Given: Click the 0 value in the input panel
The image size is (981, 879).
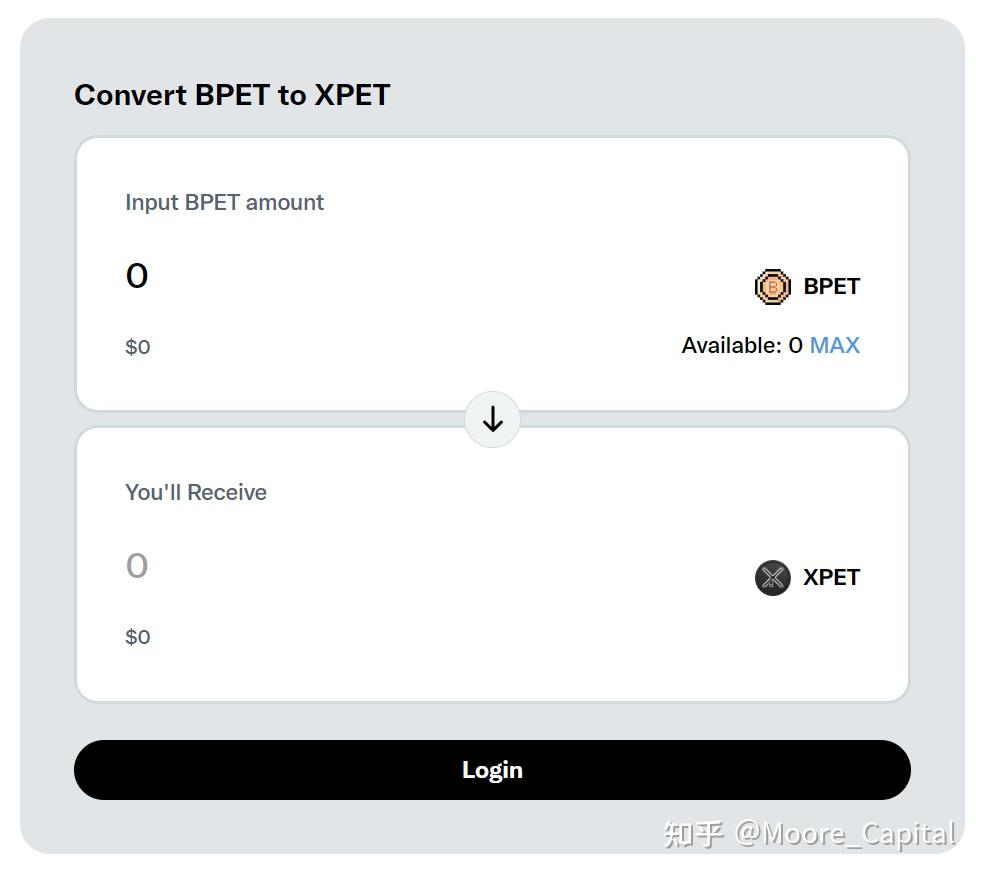Looking at the screenshot, I should (137, 276).
